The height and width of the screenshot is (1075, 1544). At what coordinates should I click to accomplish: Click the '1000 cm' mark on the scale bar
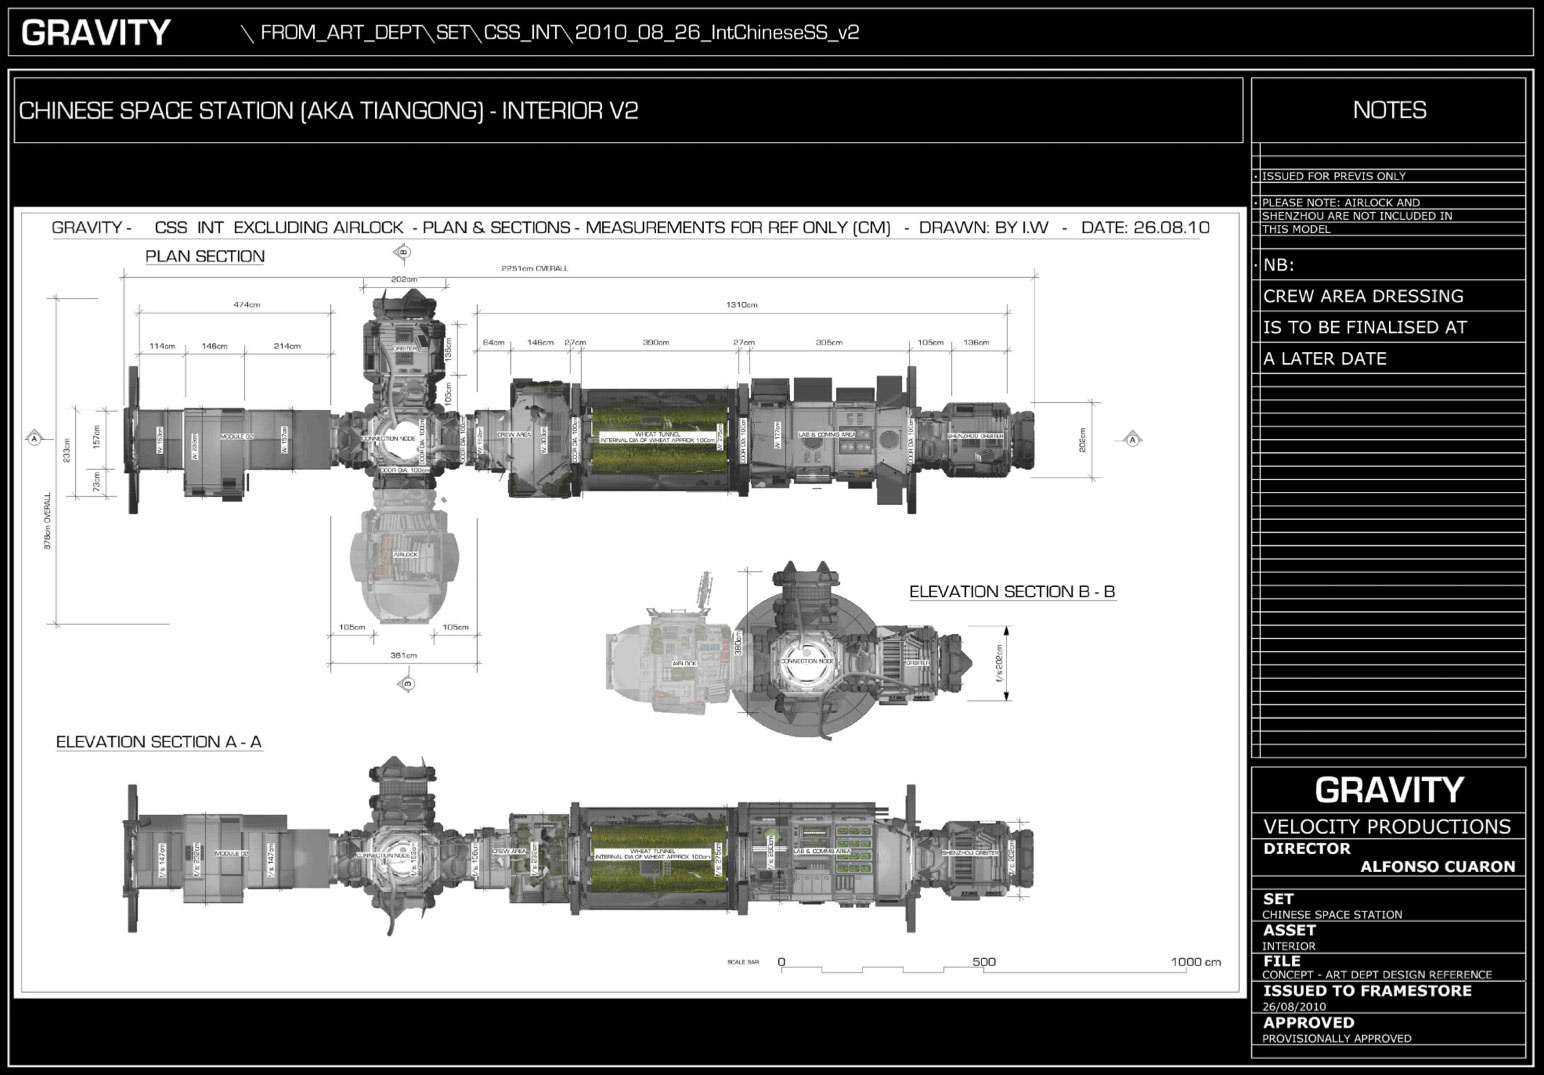1196,962
